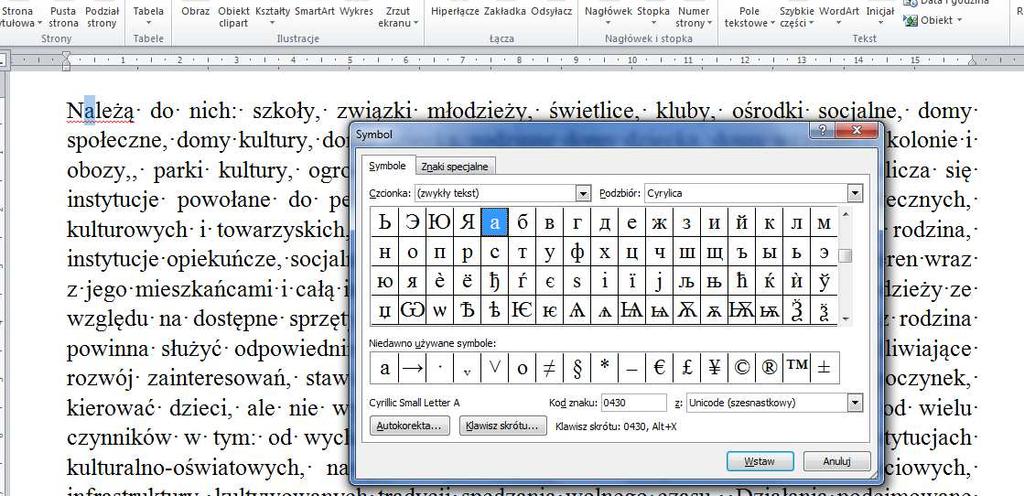The image size is (1024, 496).
Task: Select Cyrillic letter ш in the grid
Action: click(x=686, y=252)
